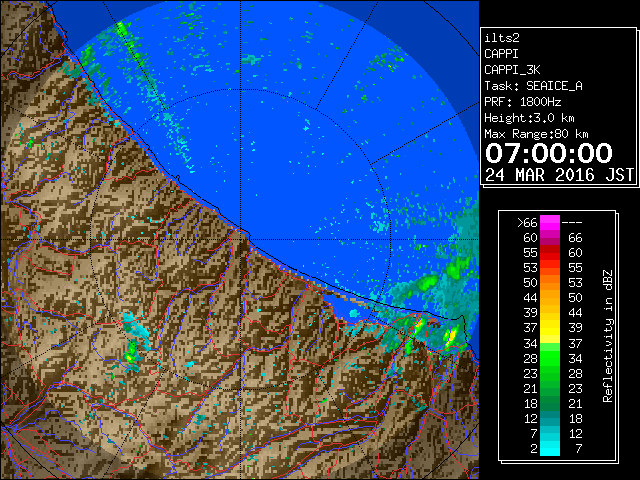This screenshot has height=480, width=640.
Task: Pick the bright green swatch beside left '28'
Action: click(x=550, y=358)
